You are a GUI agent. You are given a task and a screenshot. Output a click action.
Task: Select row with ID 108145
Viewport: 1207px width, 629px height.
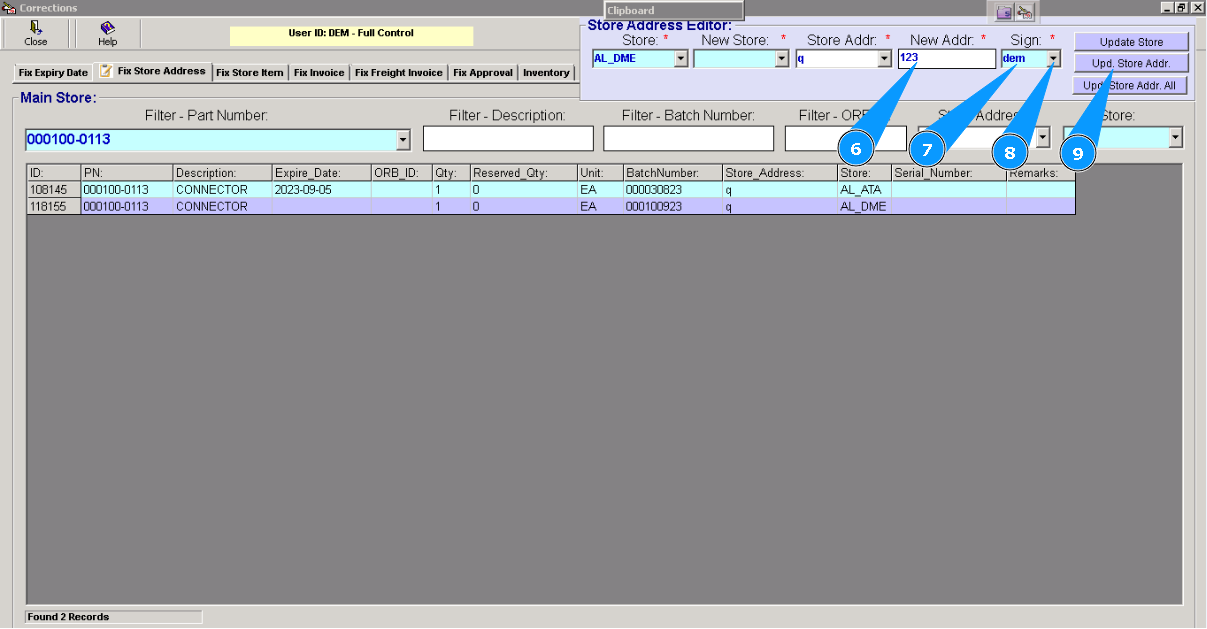pos(551,189)
